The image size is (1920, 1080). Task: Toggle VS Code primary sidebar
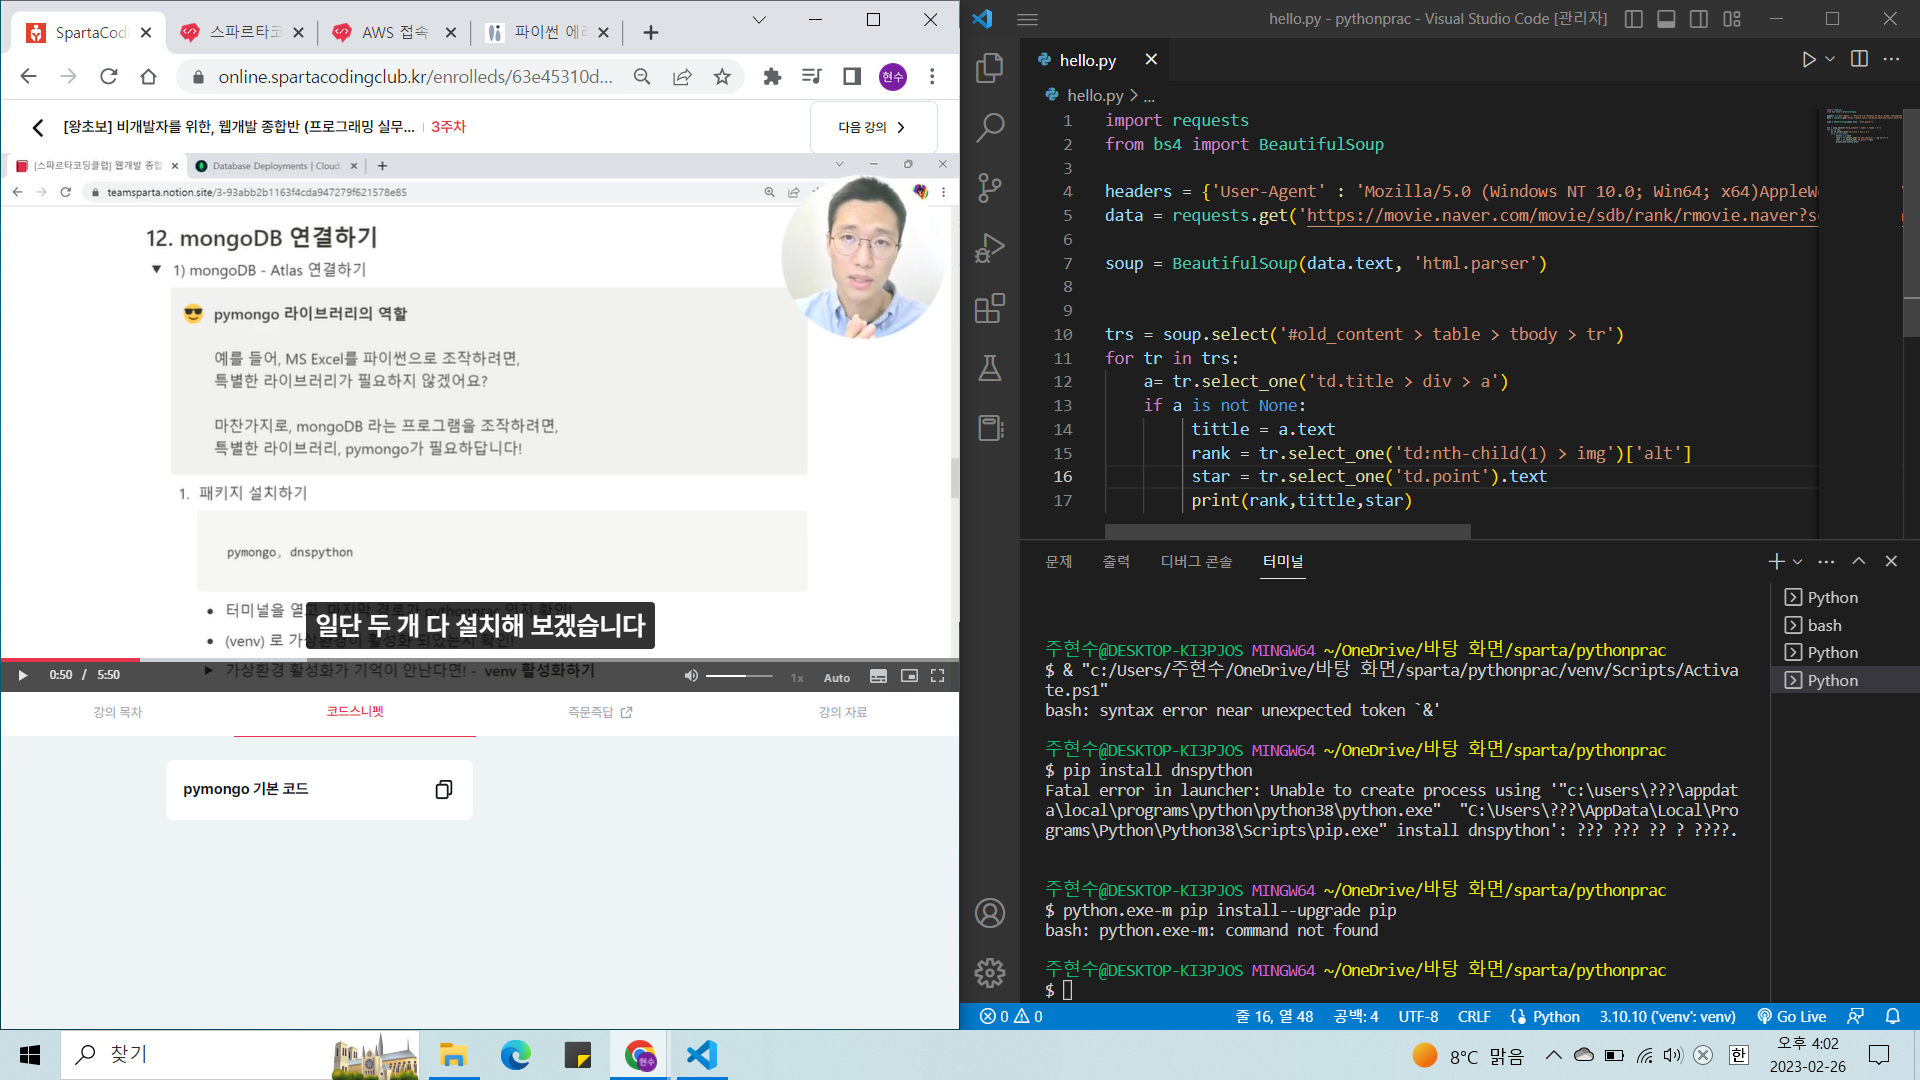1634,19
